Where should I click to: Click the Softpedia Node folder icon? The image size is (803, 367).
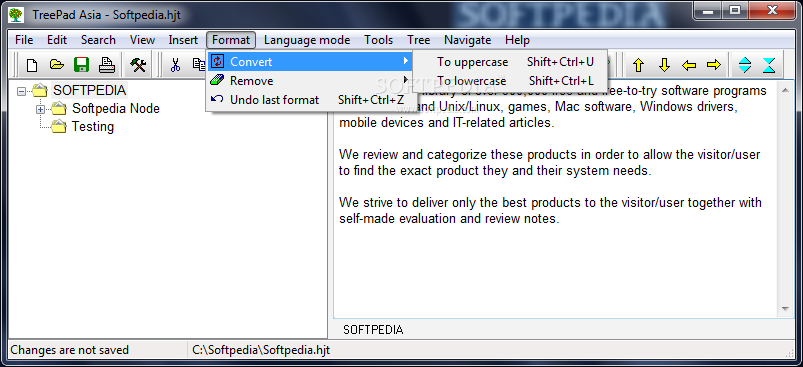pos(59,109)
